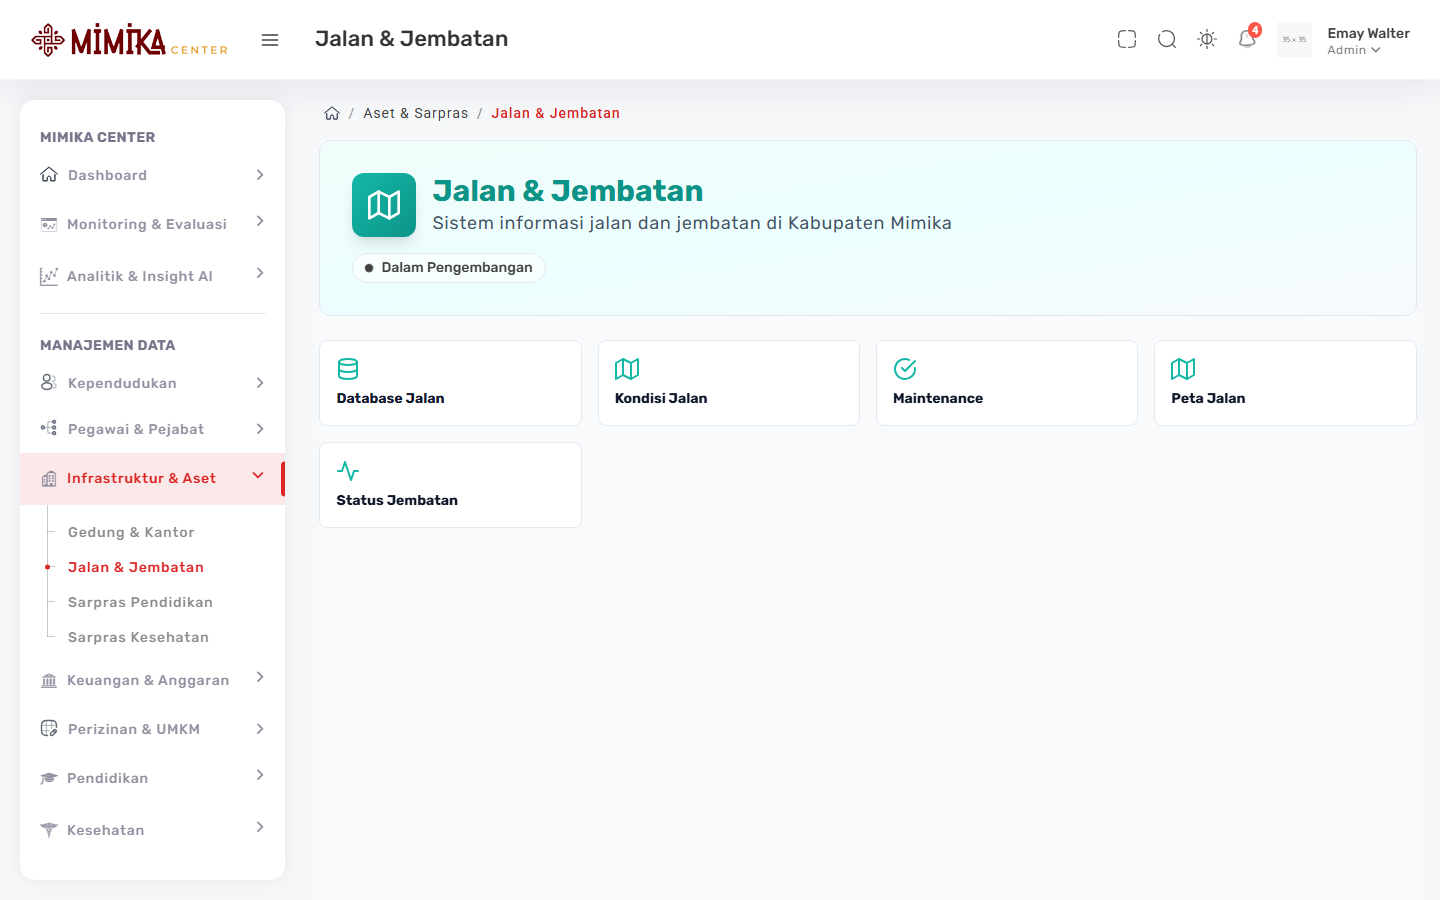1440x900 pixels.
Task: Open Kesehatan sidebar menu
Action: [152, 830]
